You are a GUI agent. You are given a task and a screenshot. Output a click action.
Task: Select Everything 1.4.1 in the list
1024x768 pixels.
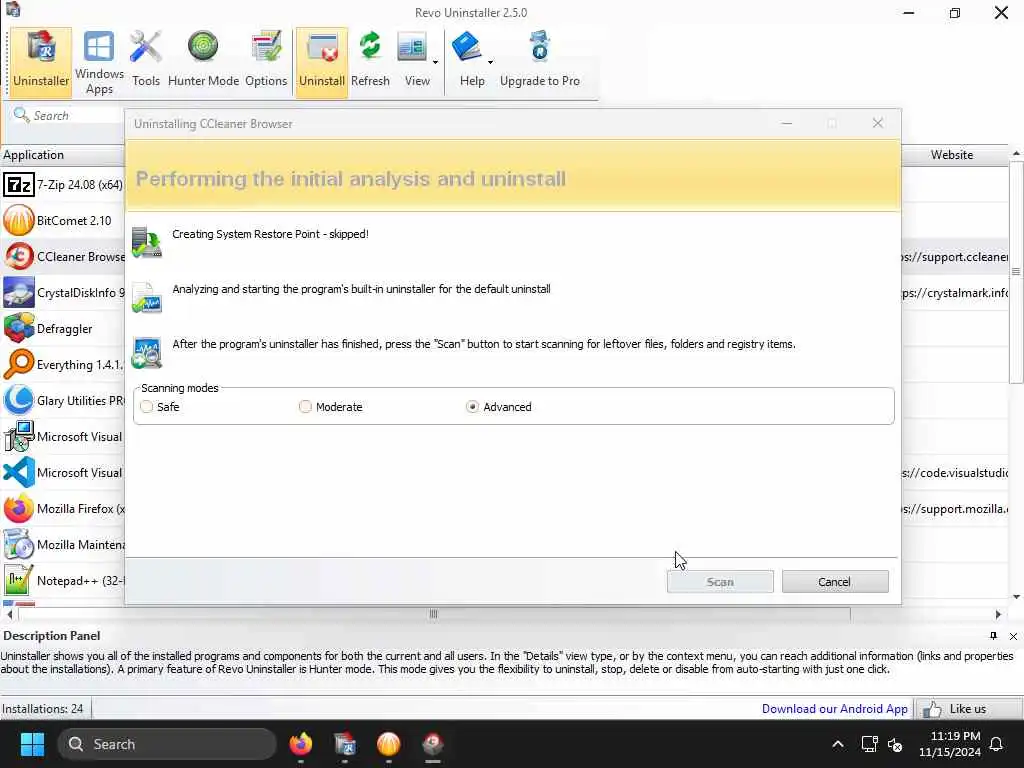tap(63, 364)
